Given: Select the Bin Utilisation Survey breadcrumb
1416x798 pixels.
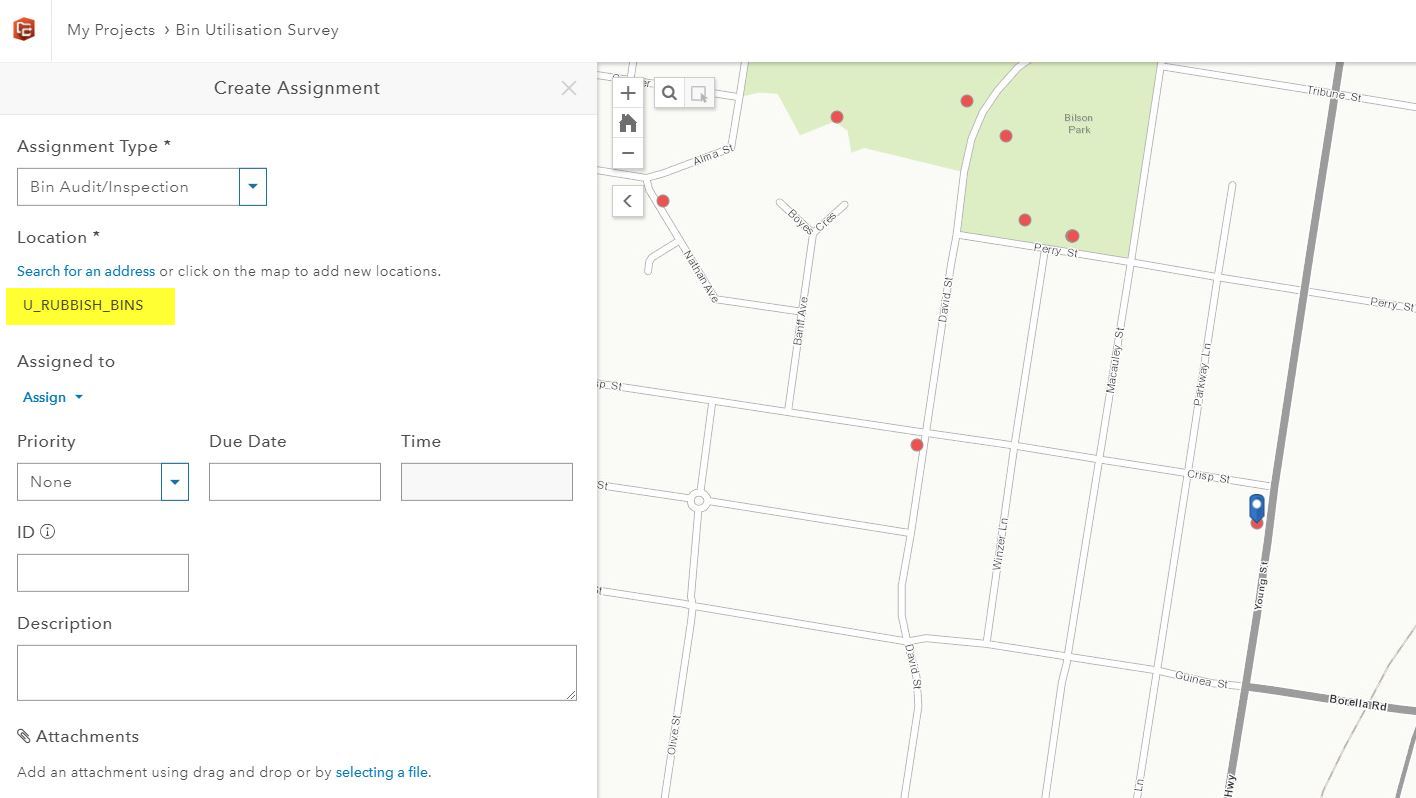Looking at the screenshot, I should pyautogui.click(x=256, y=29).
